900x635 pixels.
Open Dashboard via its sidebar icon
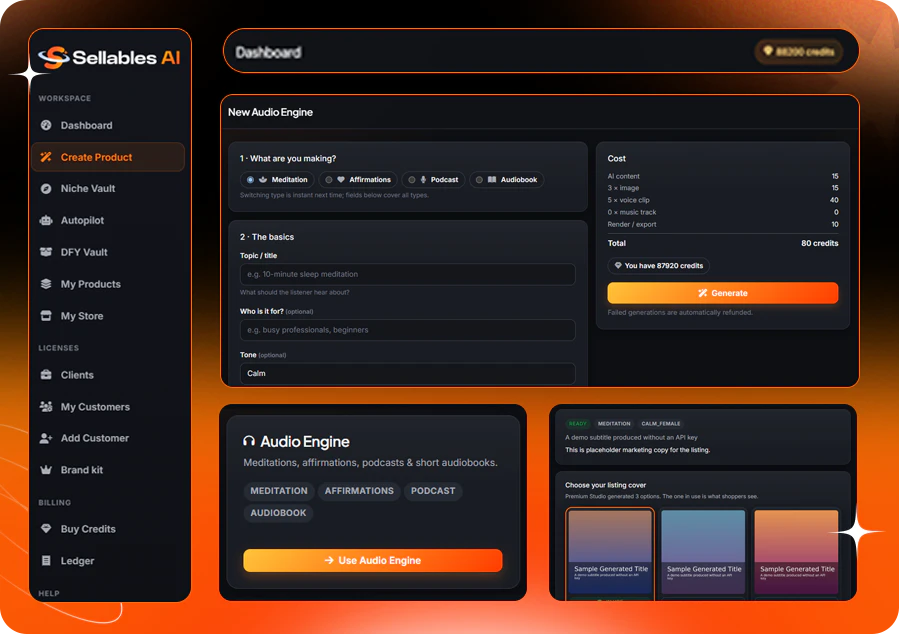pyautogui.click(x=46, y=125)
